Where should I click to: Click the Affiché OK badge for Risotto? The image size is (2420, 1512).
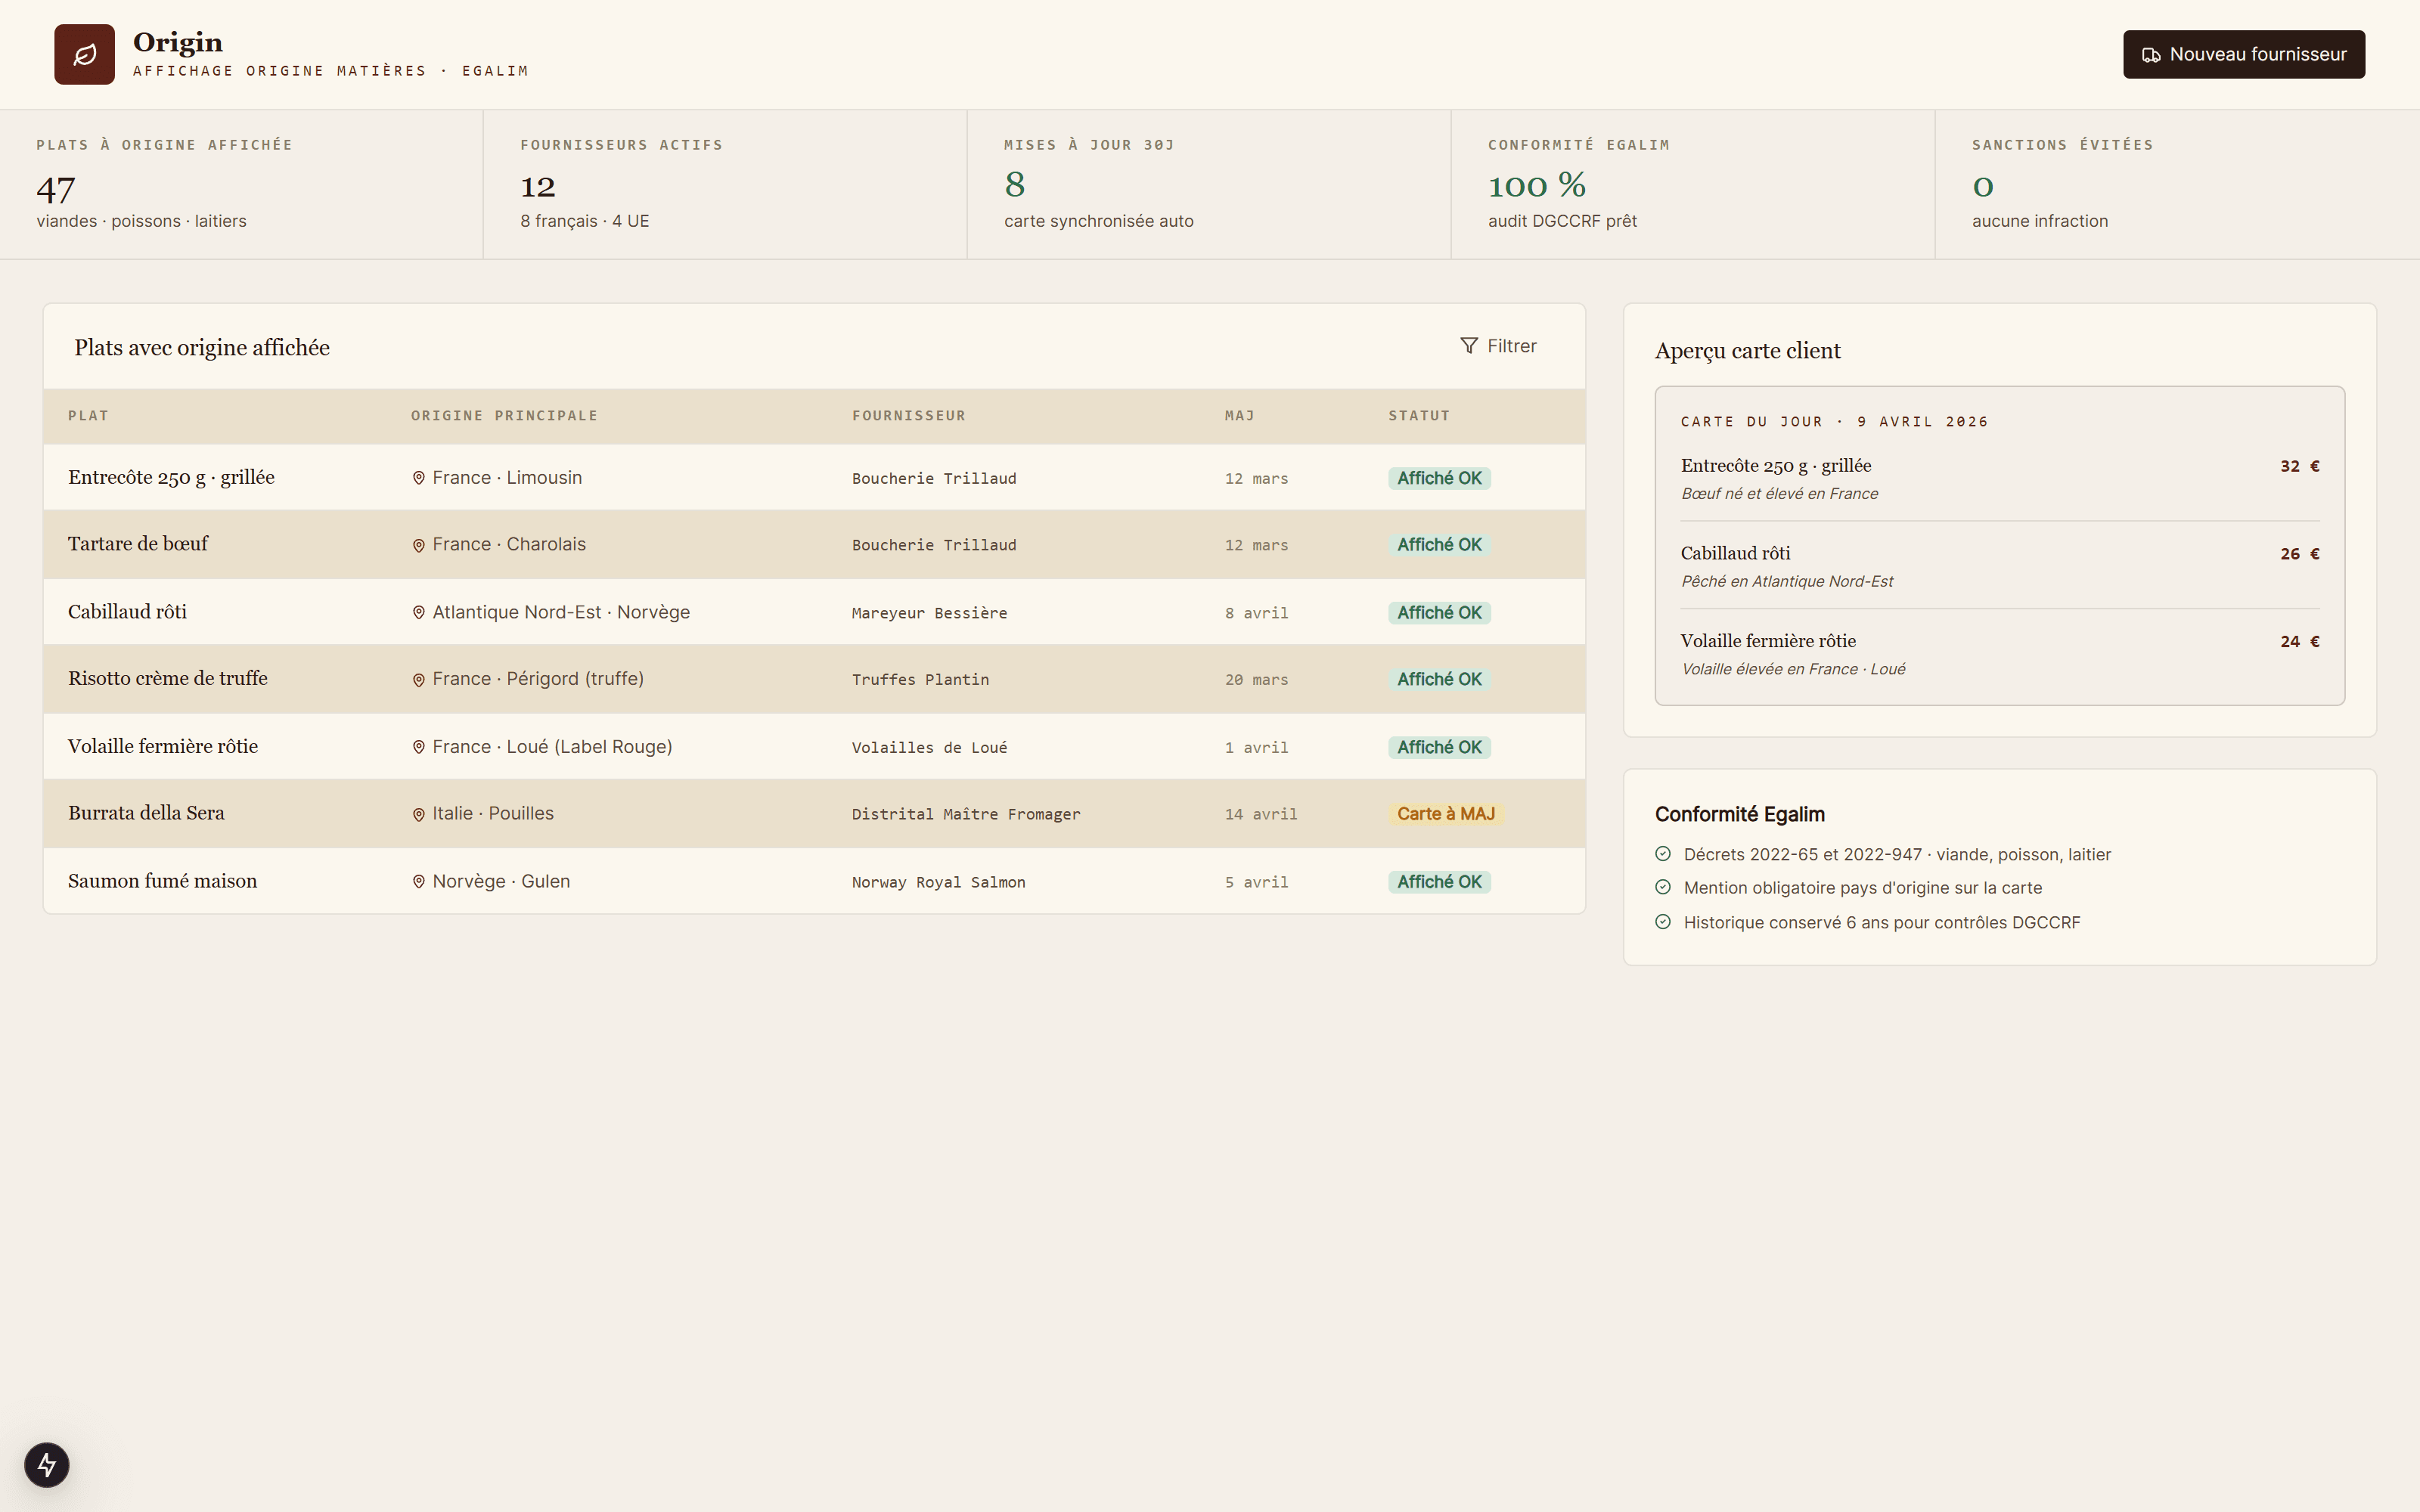click(x=1439, y=679)
